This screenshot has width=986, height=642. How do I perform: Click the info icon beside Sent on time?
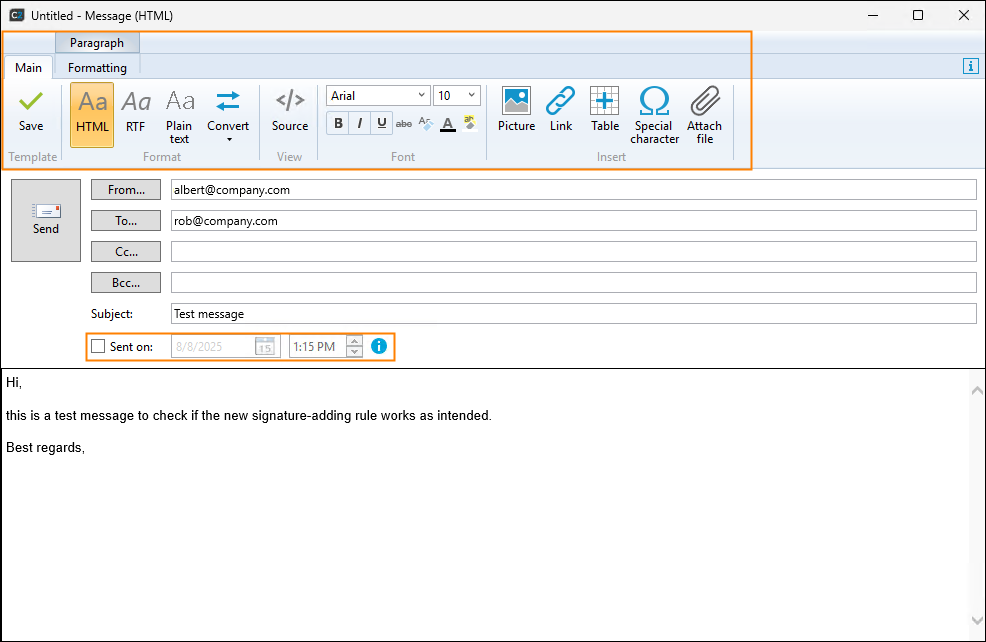coord(379,346)
